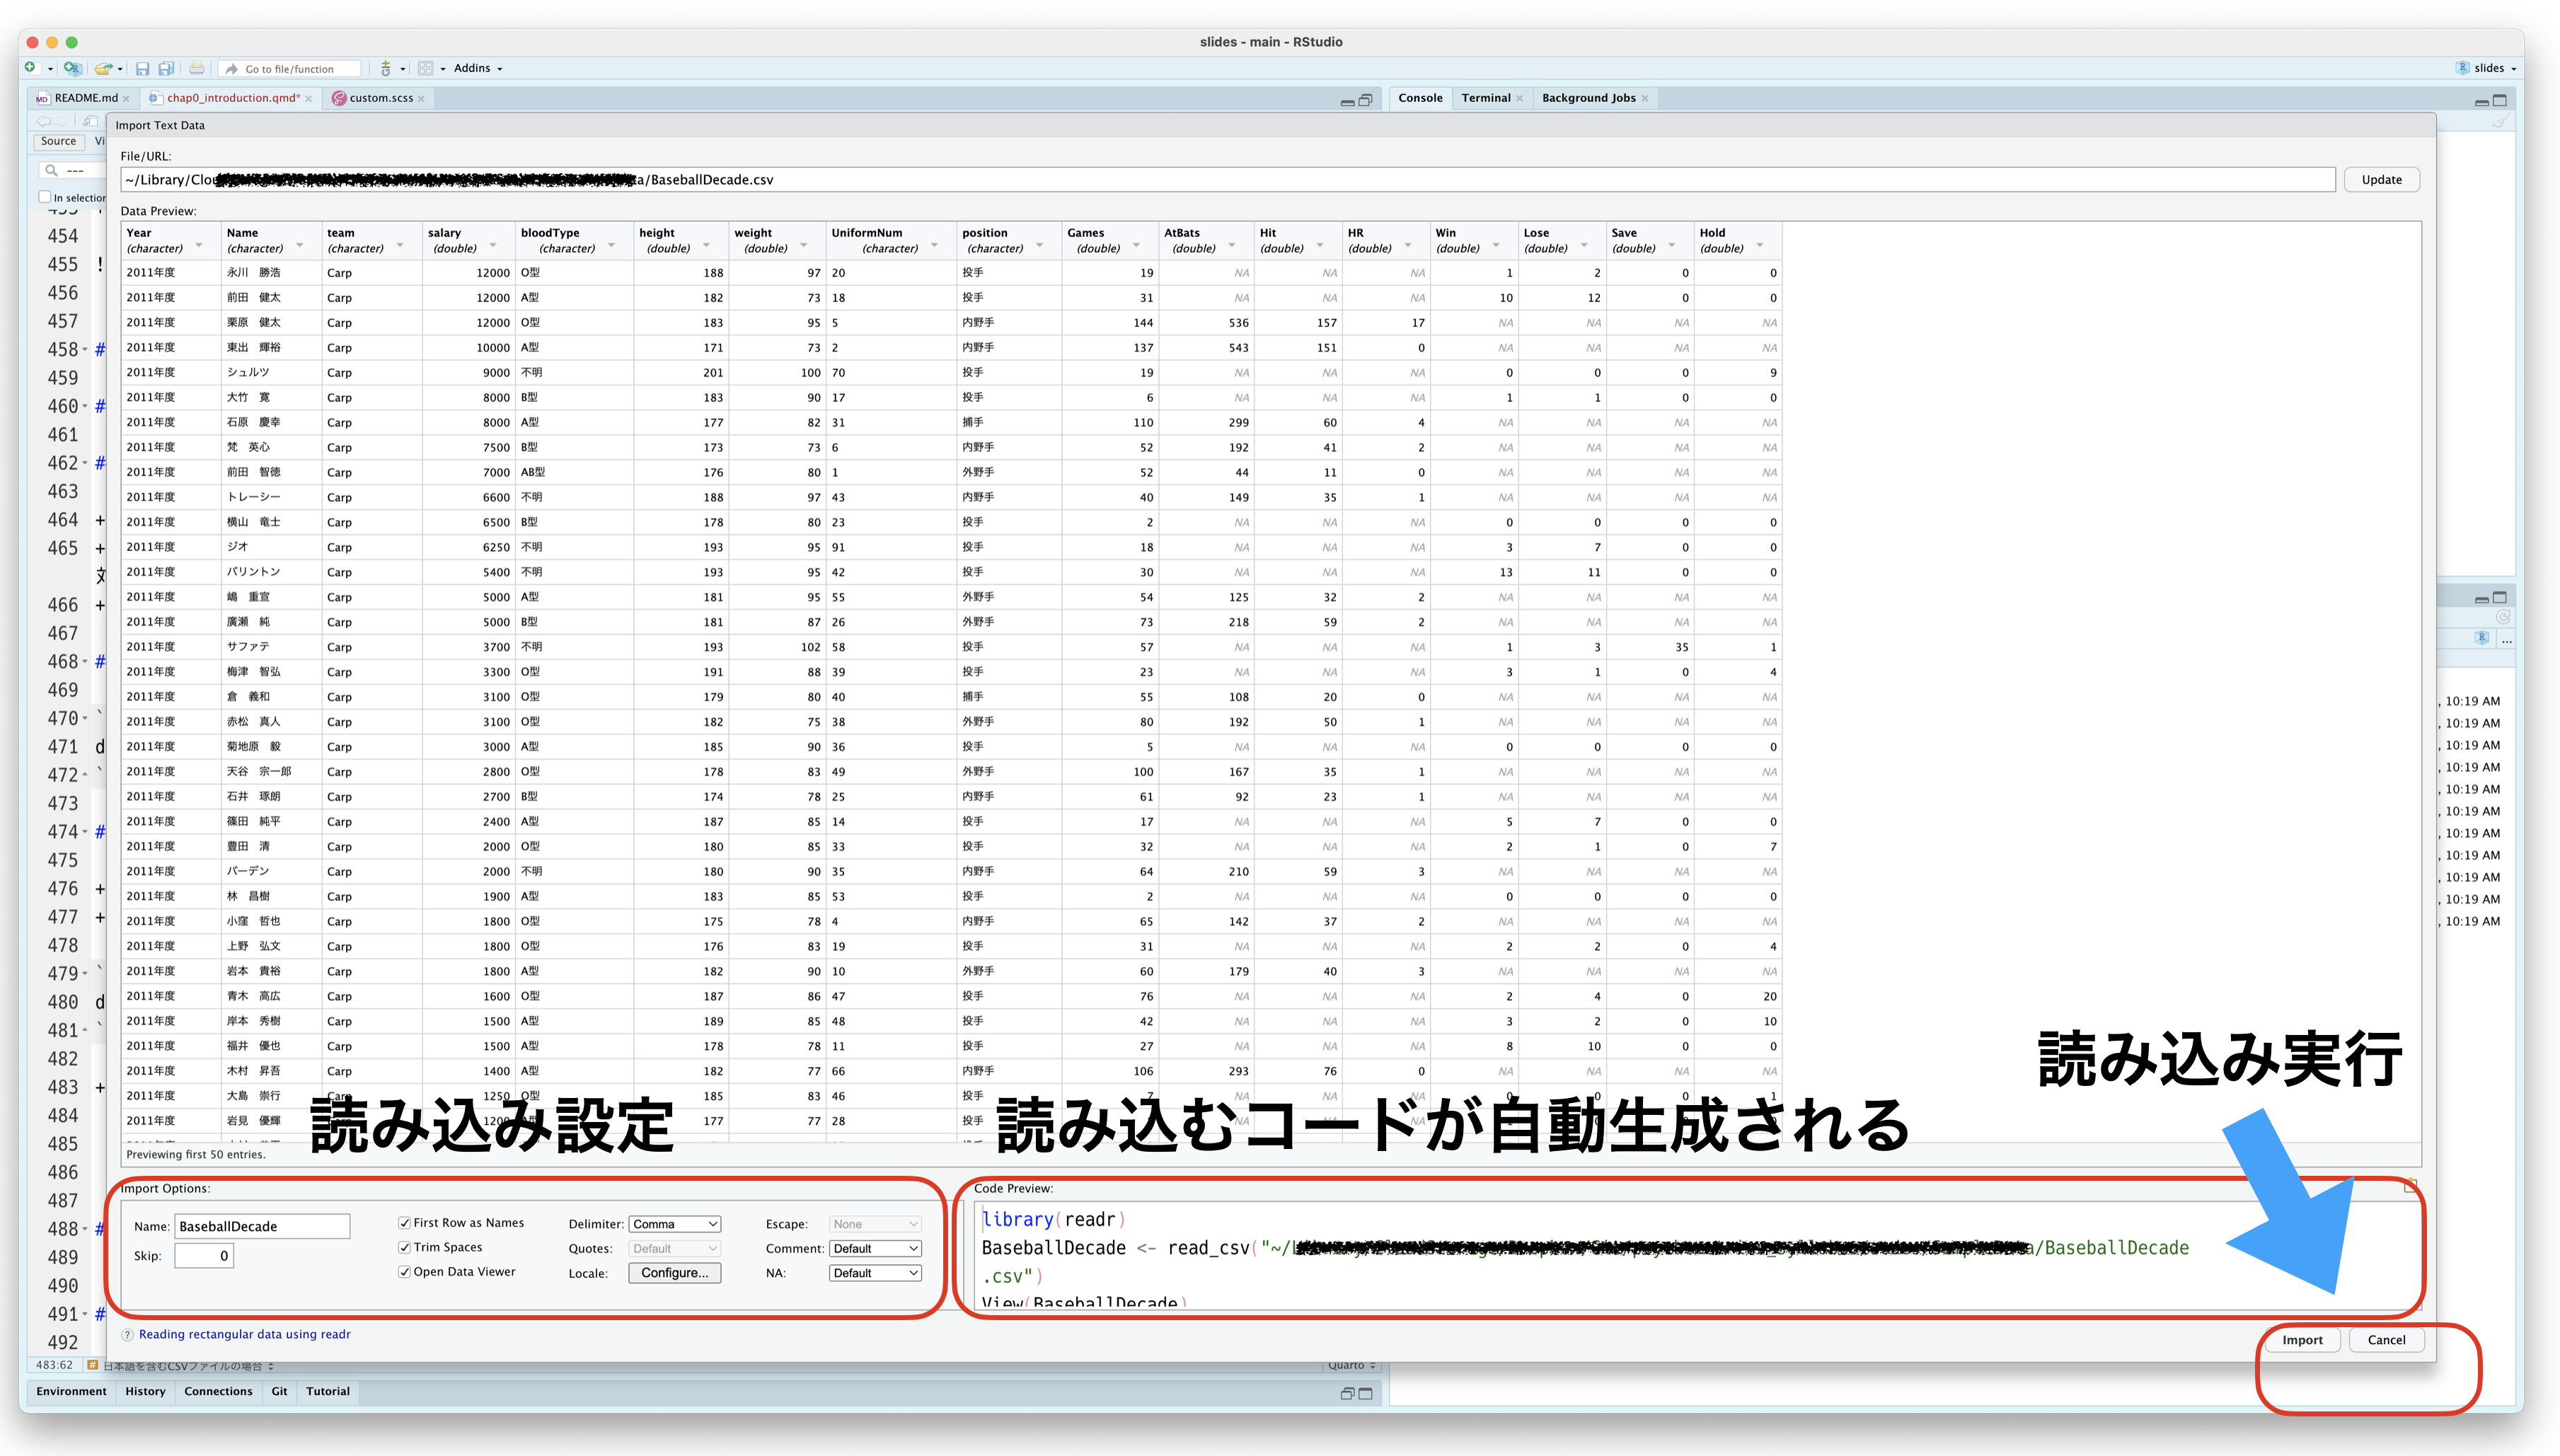The width and height of the screenshot is (2560, 1456).
Task: Click the Create a Project icon
Action: click(72, 68)
